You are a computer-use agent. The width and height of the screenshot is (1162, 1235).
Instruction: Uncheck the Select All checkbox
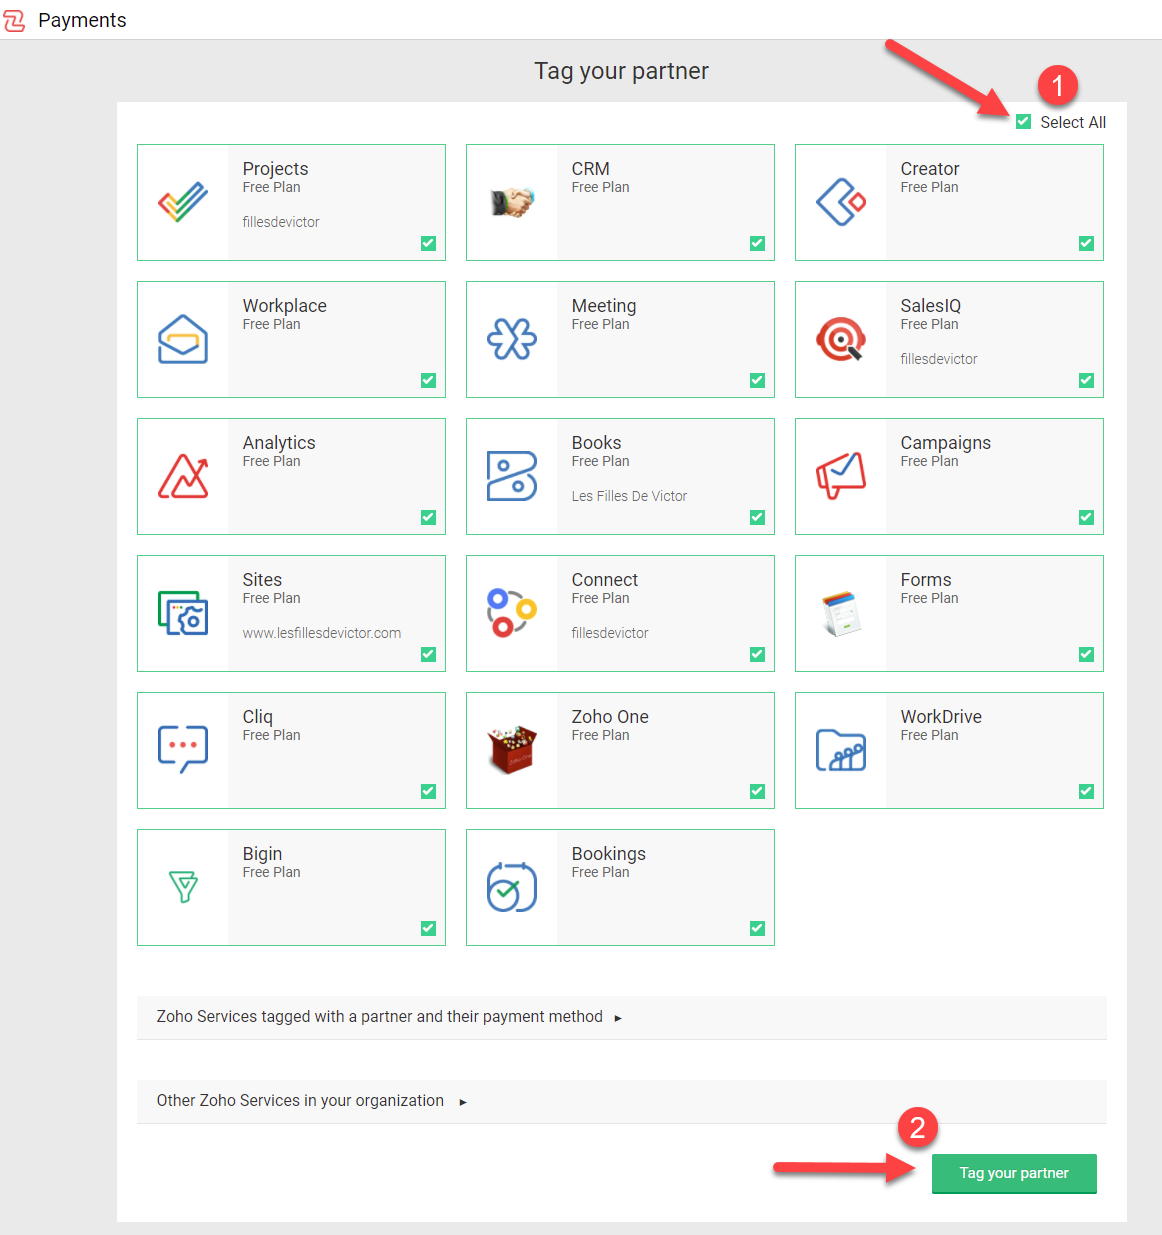pyautogui.click(x=1023, y=122)
